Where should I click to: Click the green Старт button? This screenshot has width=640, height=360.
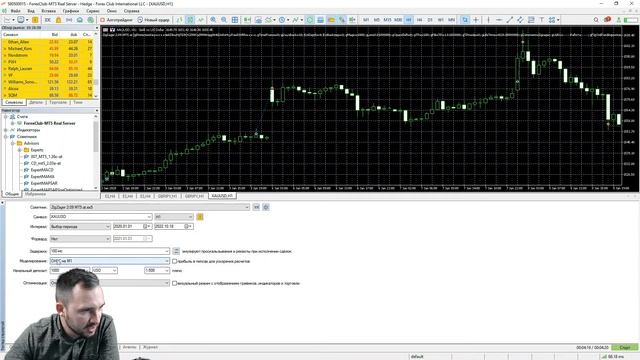click(625, 347)
